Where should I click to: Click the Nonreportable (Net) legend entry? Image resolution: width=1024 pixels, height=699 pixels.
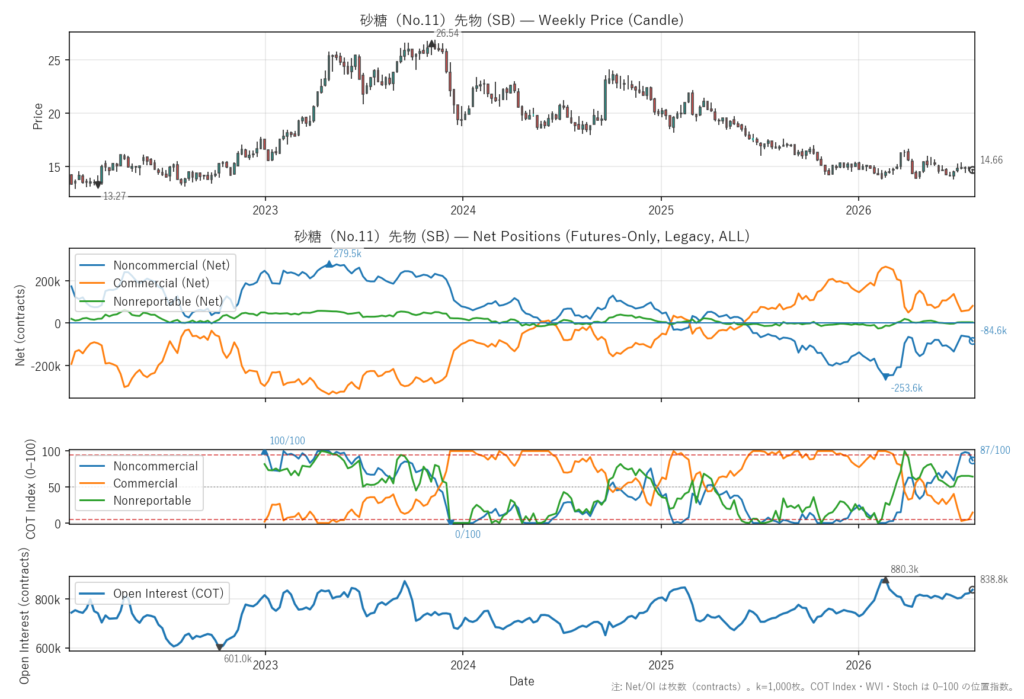pos(152,301)
